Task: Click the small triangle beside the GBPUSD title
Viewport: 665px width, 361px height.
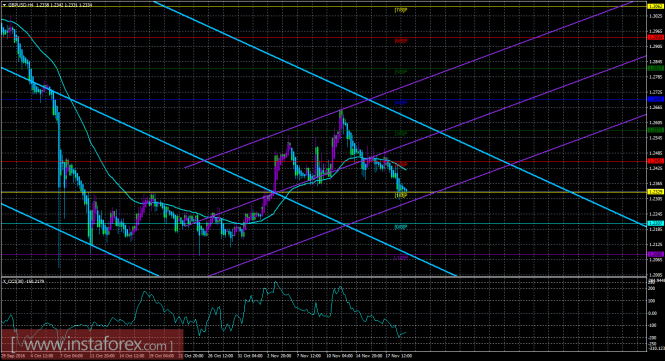Action: tap(4, 5)
